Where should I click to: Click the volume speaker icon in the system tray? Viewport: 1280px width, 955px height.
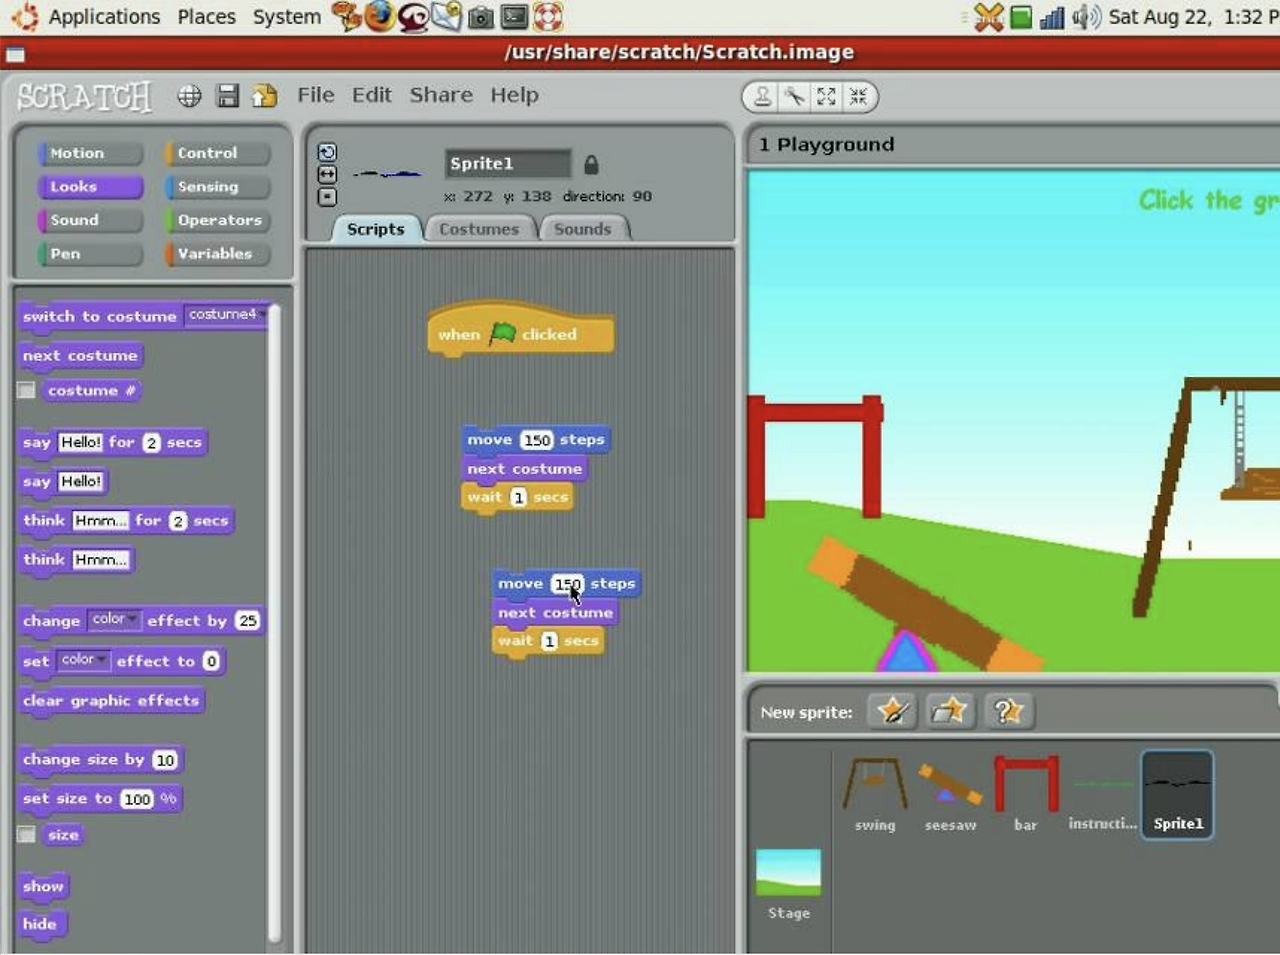[1086, 17]
